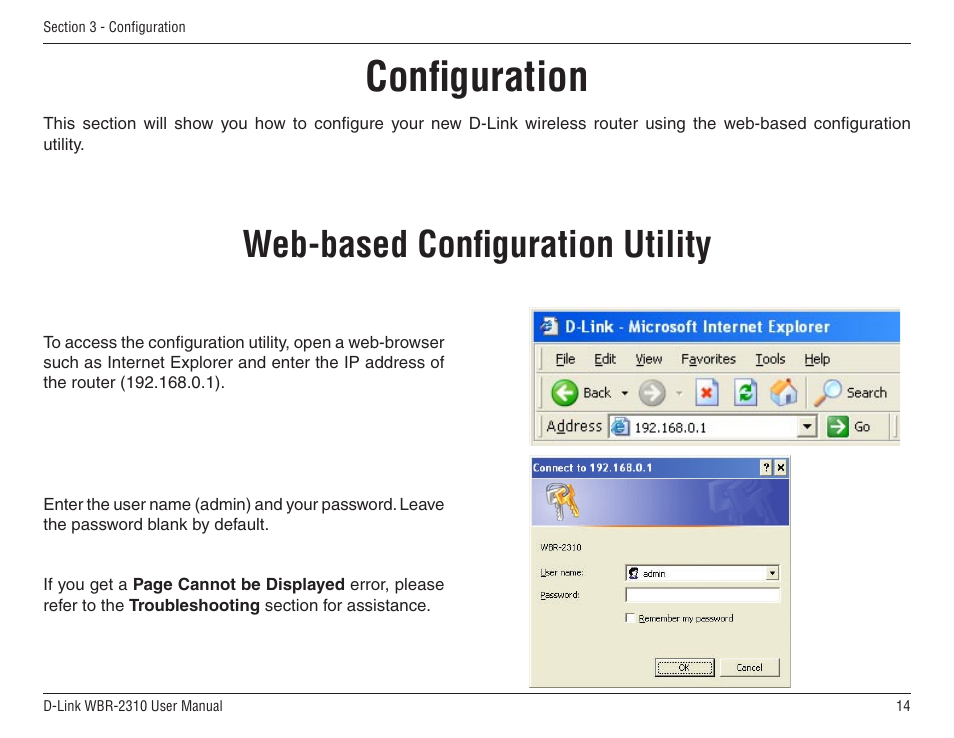Open the View menu

click(x=649, y=359)
